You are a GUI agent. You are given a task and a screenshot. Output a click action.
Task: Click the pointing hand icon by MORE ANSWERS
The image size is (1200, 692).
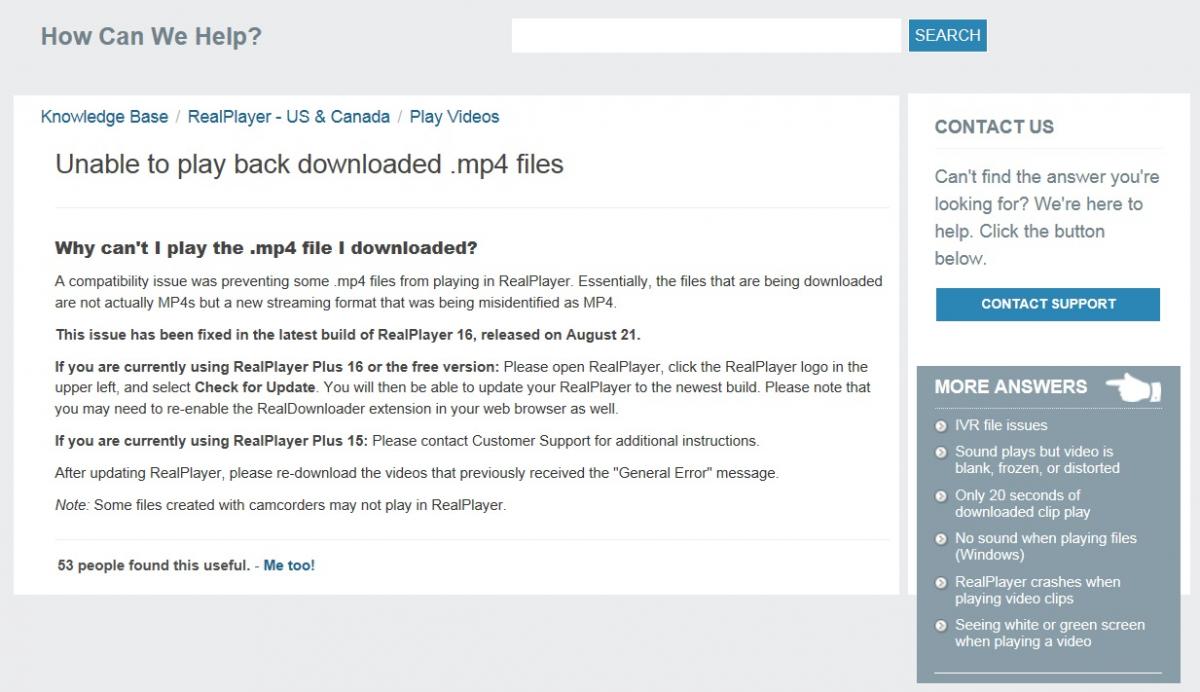pos(1133,387)
